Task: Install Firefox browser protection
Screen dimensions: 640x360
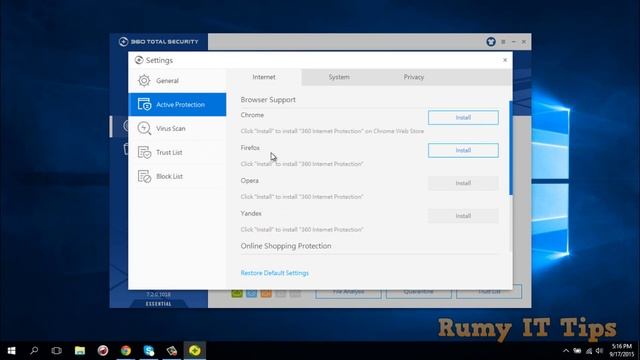Action: pos(463,150)
